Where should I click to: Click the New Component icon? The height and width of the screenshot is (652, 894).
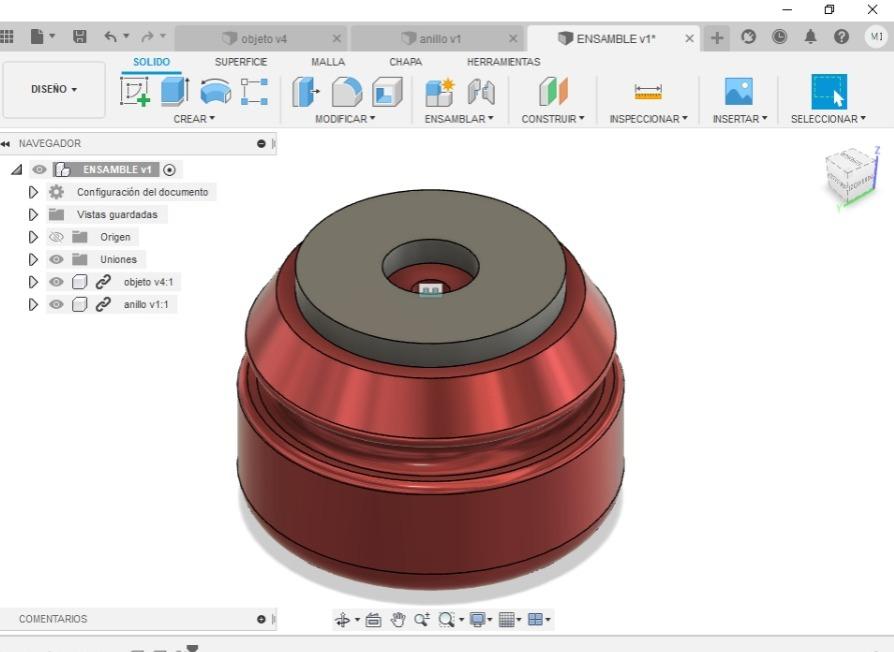point(439,92)
